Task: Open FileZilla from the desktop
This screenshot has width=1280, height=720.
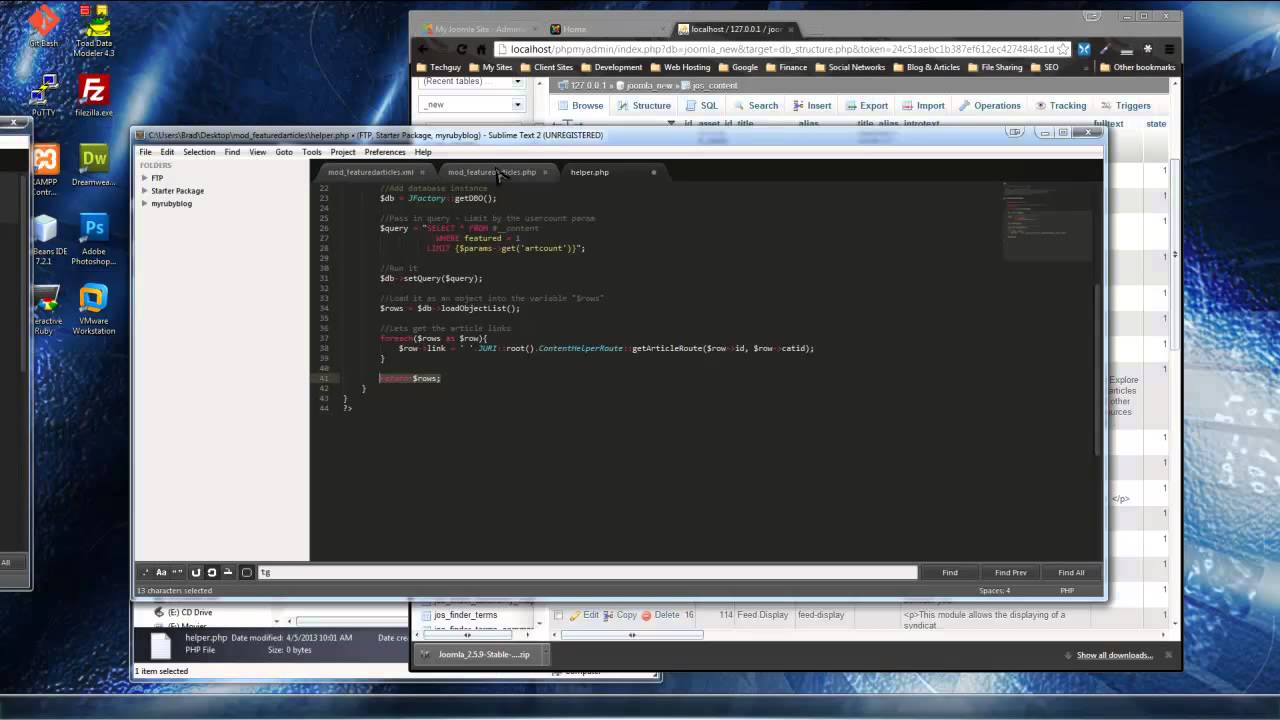Action: coord(93,97)
